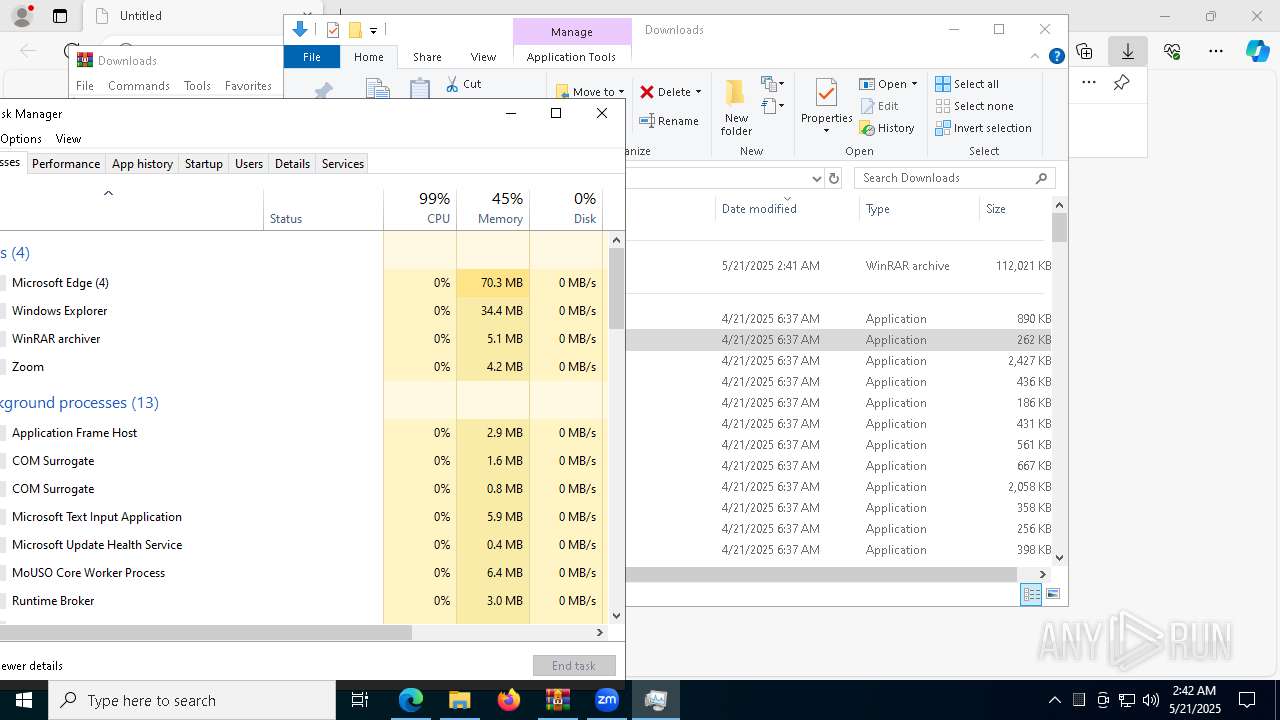Click Task Manager vertical scrollbar thumb
The height and width of the screenshot is (720, 1280).
click(617, 288)
